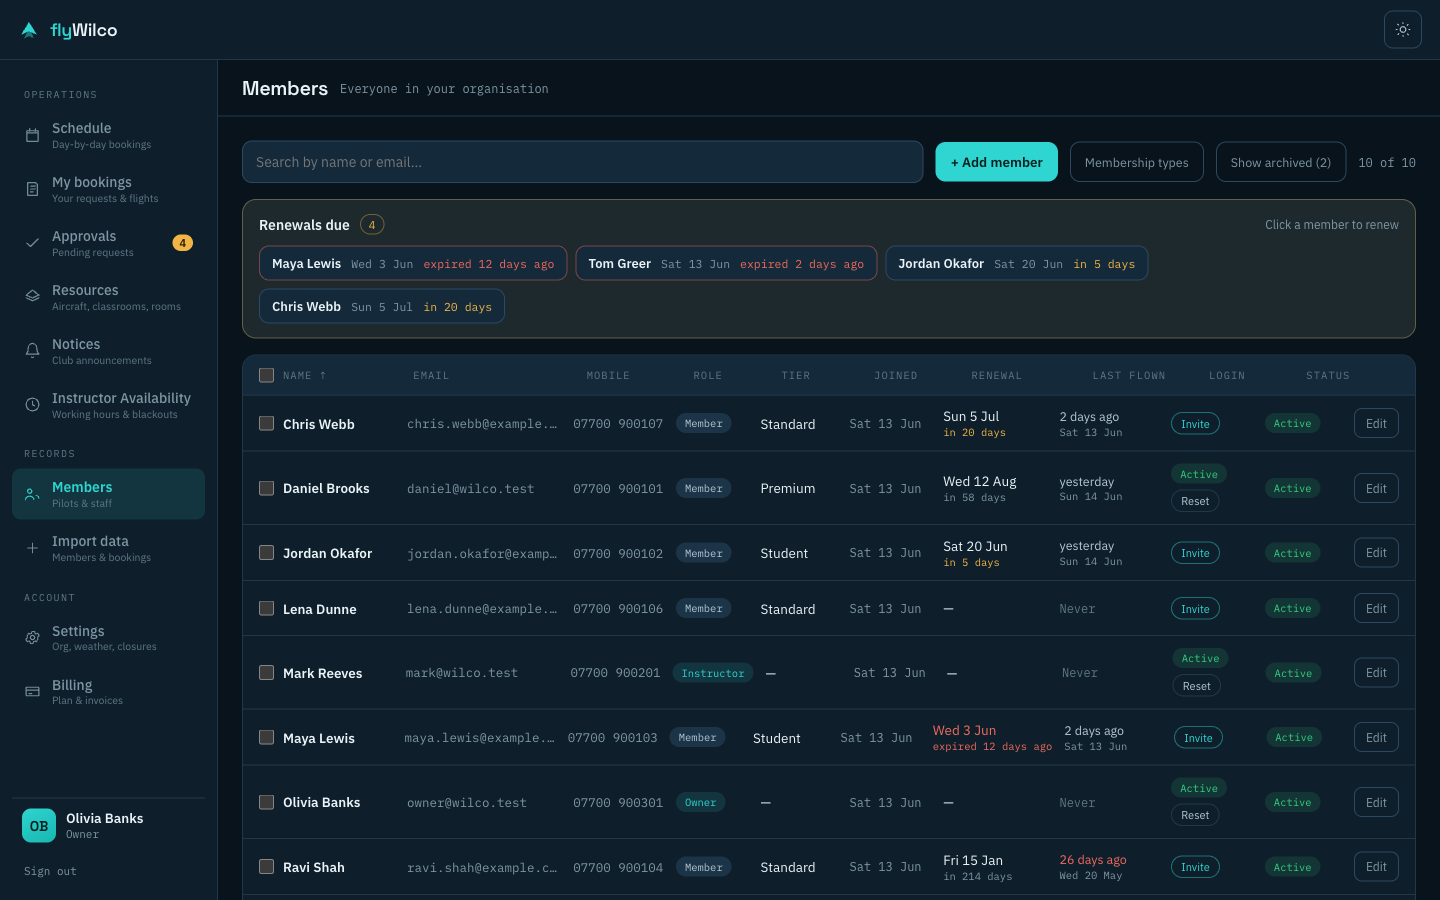Viewport: 1440px width, 900px height.
Task: Check the box for Maya Lewis
Action: (x=266, y=738)
